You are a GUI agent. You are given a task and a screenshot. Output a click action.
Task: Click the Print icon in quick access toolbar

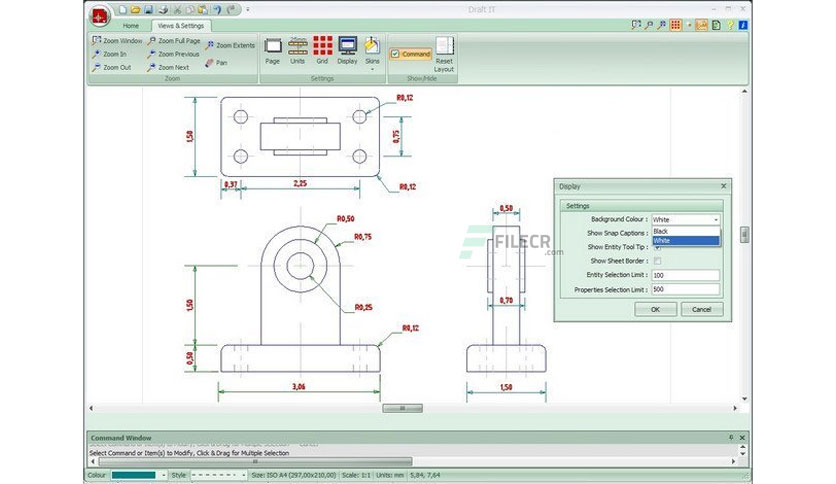(163, 10)
